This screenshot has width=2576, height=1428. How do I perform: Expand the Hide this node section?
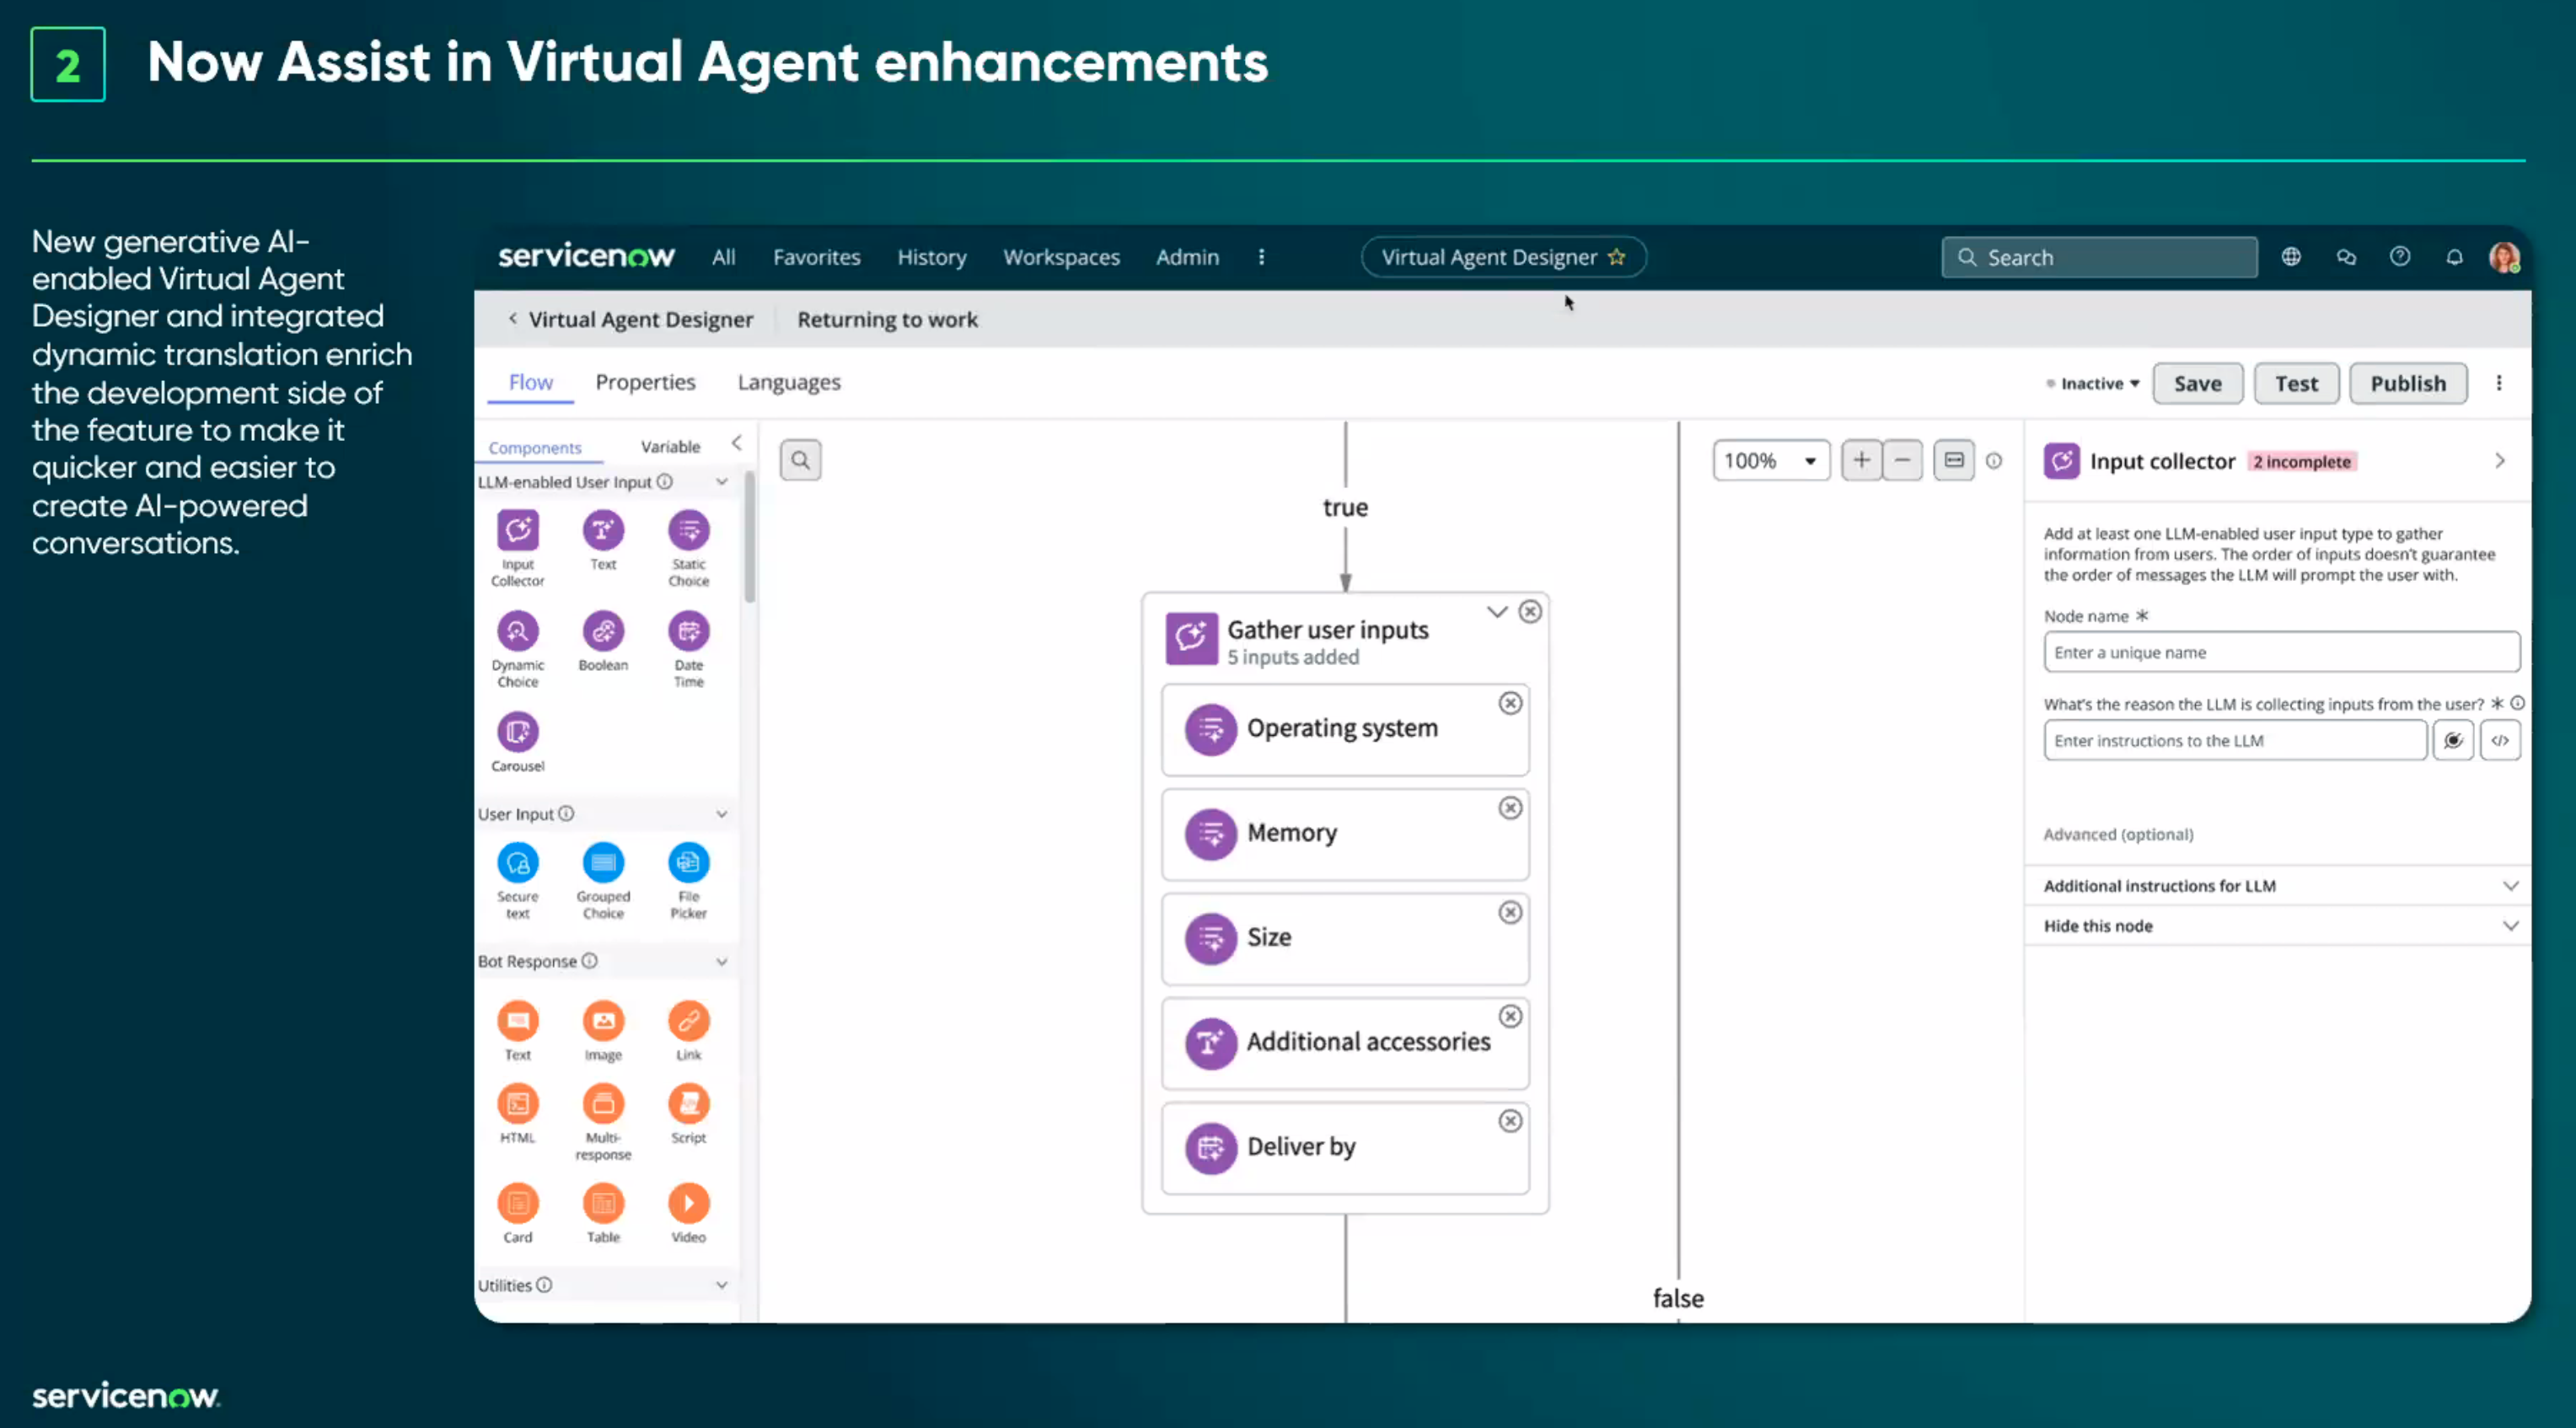click(2279, 926)
